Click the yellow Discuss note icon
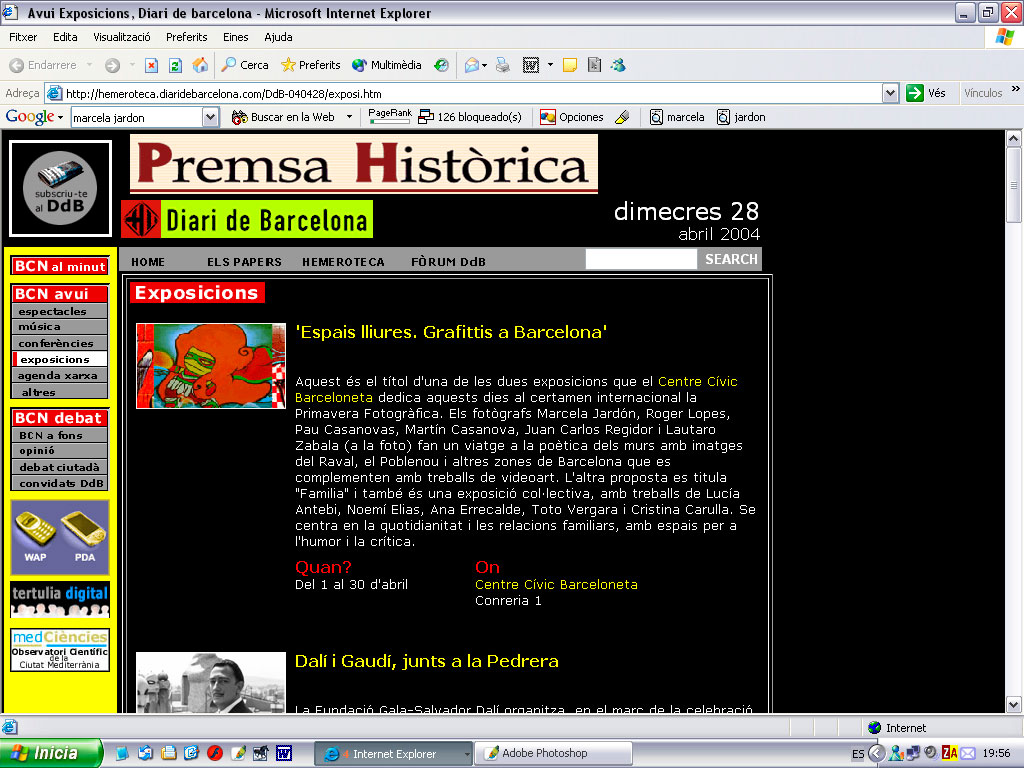Viewport: 1024px width, 768px height. click(x=569, y=65)
